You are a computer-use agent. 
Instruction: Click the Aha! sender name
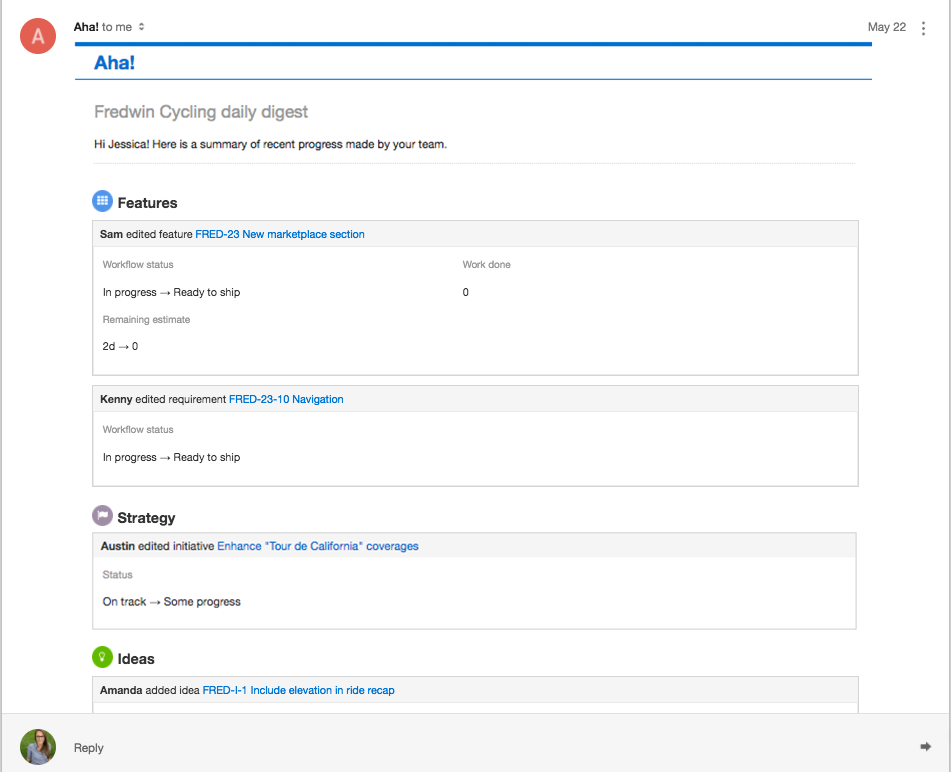tap(86, 27)
